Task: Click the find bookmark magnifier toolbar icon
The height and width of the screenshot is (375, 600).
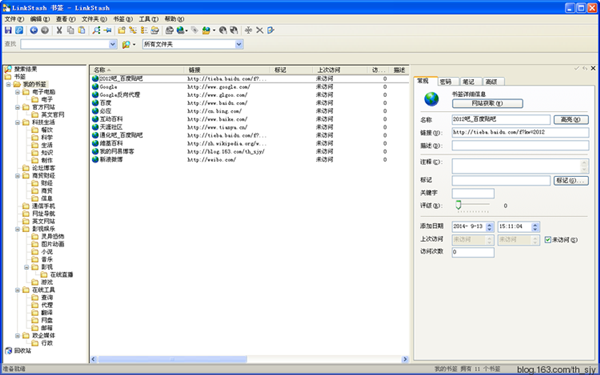Action: coord(96,30)
